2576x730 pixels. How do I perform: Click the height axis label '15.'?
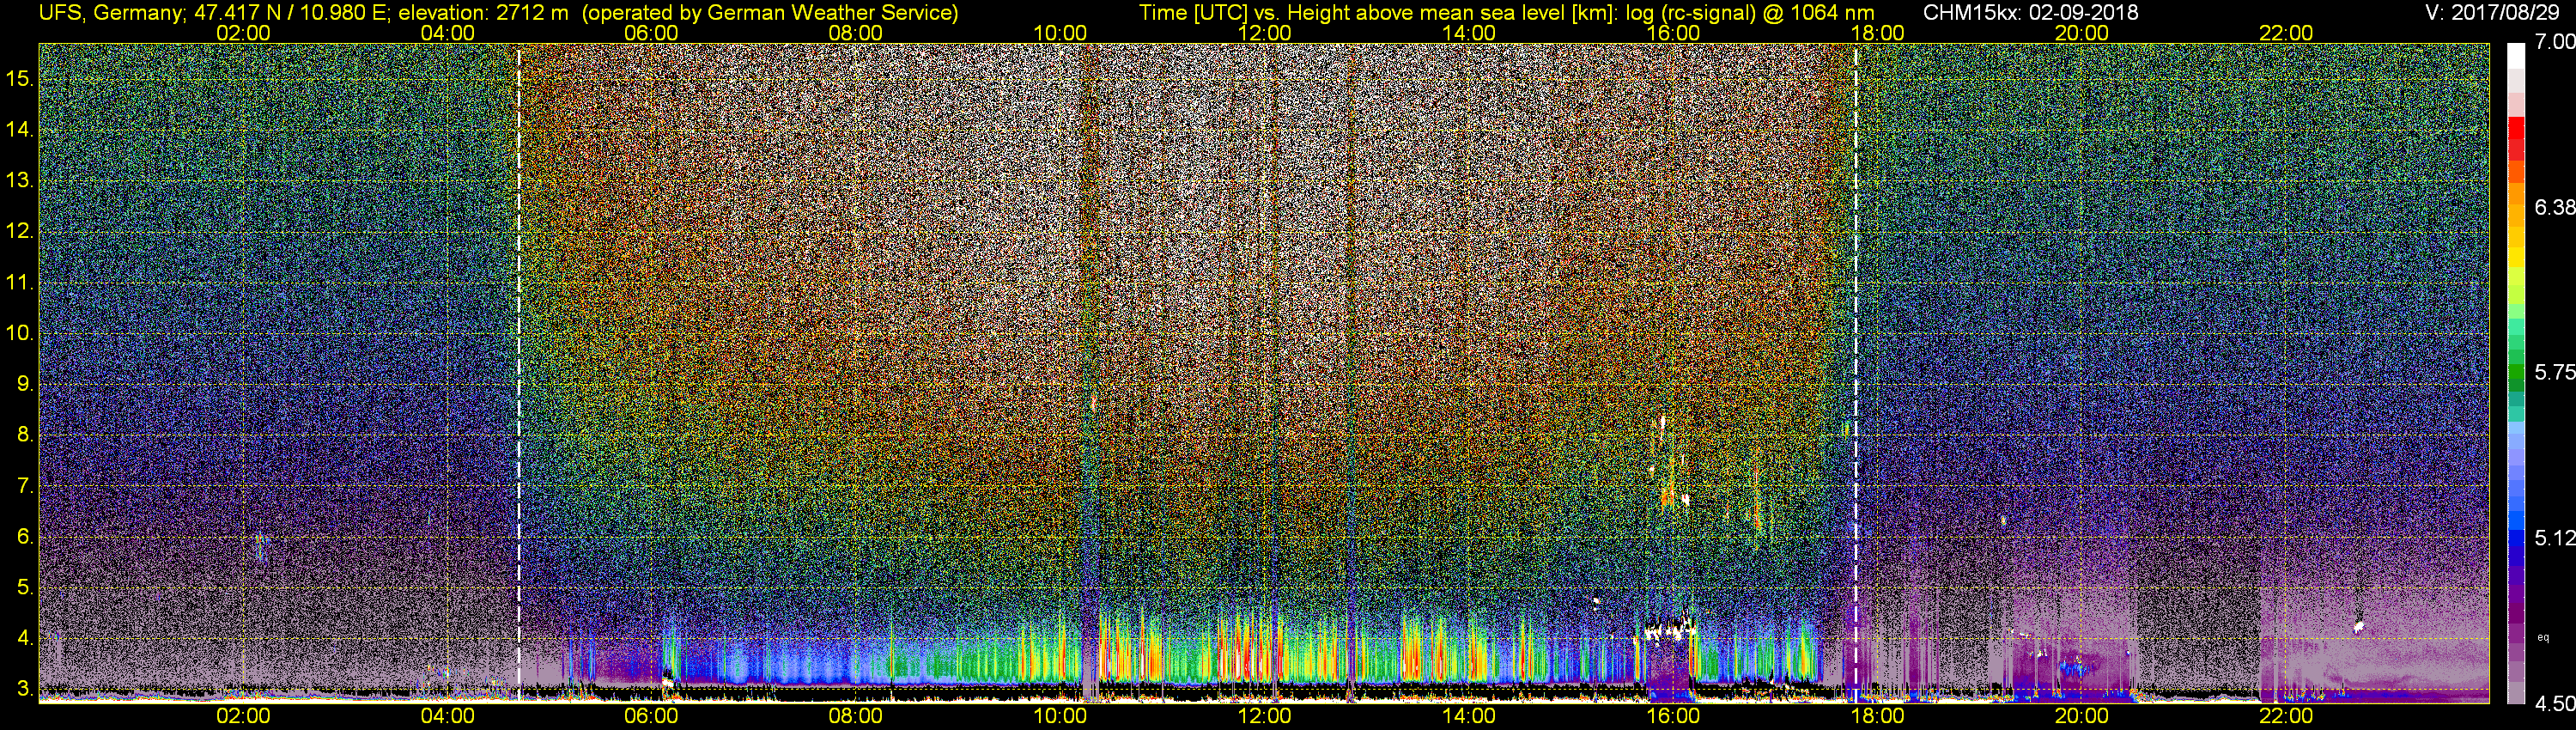coord(20,79)
